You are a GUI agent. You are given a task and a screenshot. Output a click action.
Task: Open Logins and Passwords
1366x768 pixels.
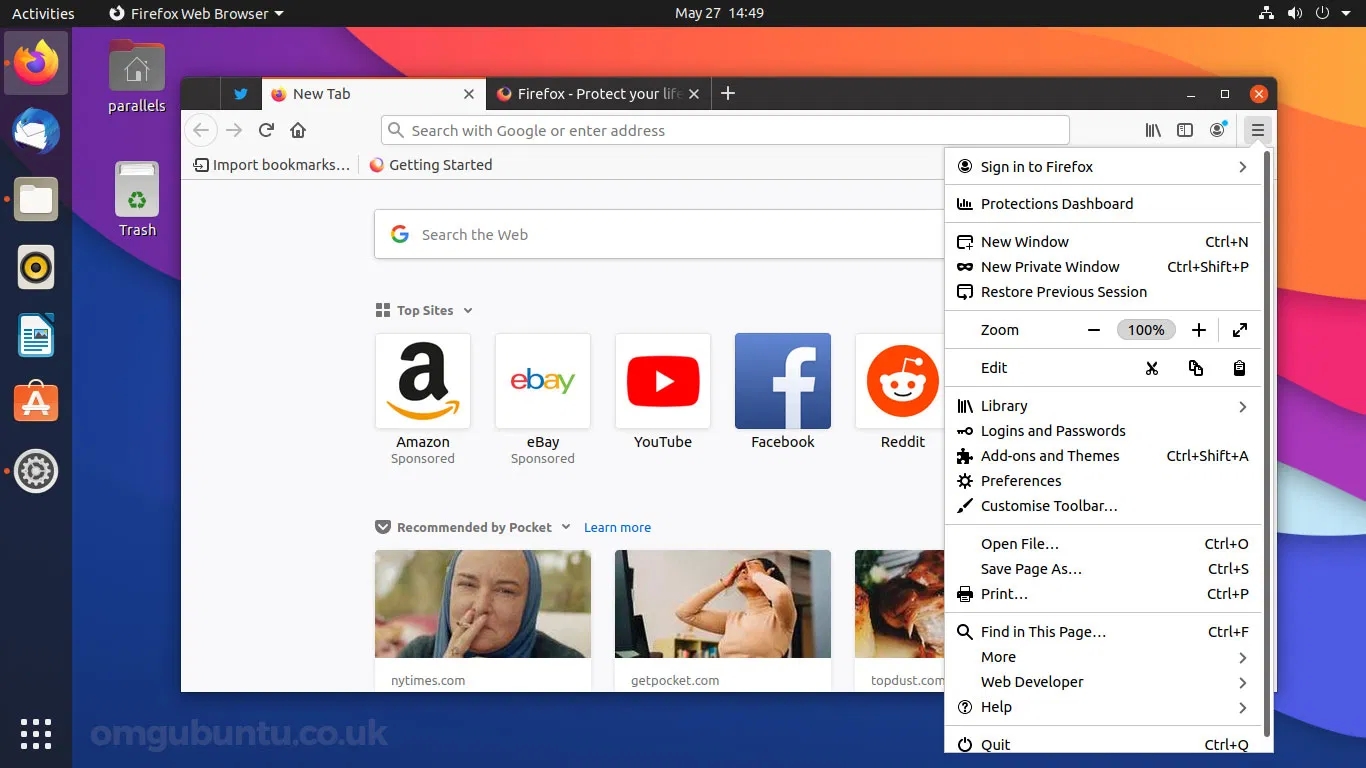(x=1103, y=431)
